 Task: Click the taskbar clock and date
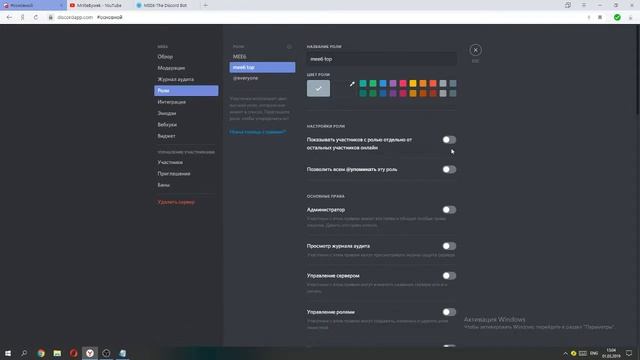(x=611, y=353)
